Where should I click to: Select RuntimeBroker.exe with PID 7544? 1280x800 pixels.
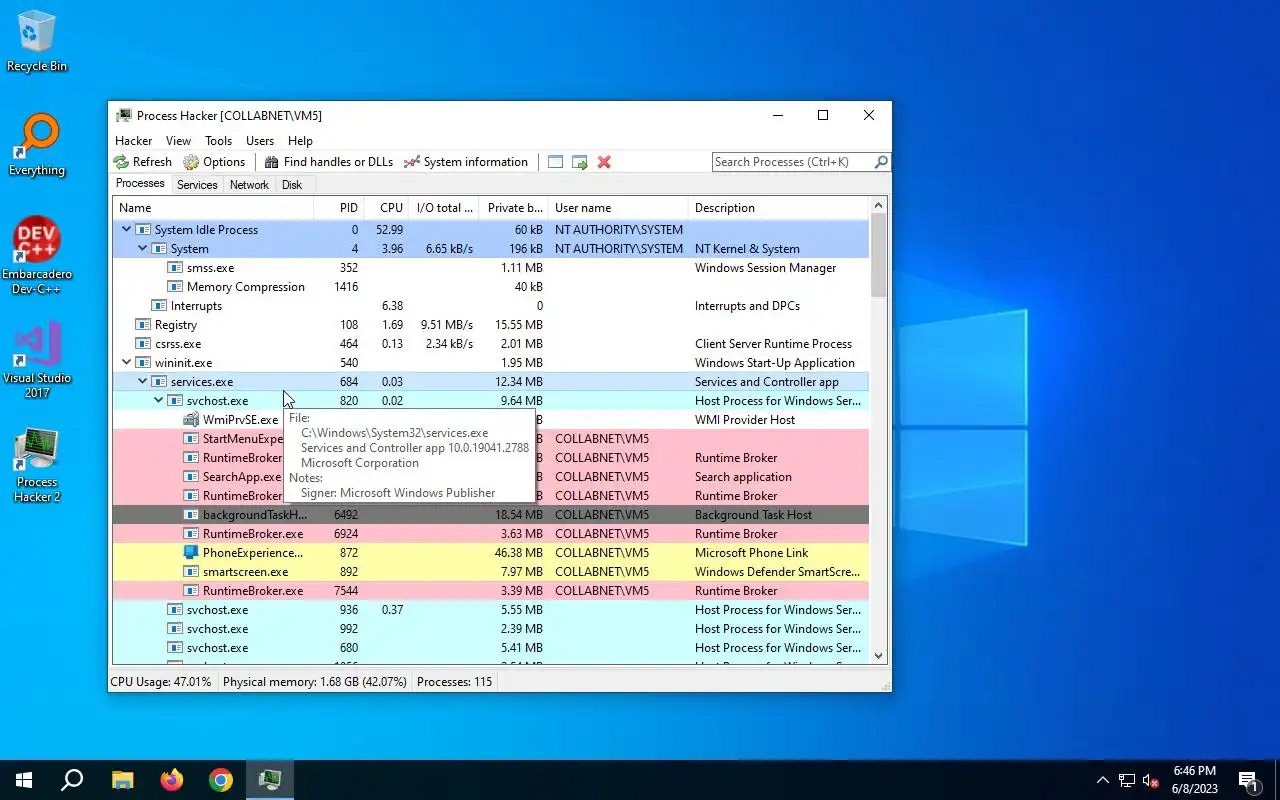491,591
